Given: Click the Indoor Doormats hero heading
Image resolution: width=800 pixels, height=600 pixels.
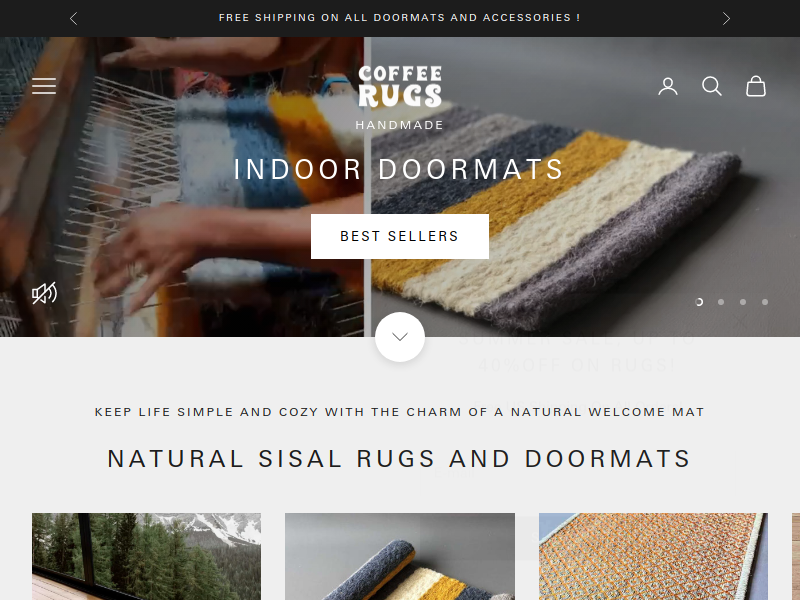Looking at the screenshot, I should pyautogui.click(x=399, y=169).
